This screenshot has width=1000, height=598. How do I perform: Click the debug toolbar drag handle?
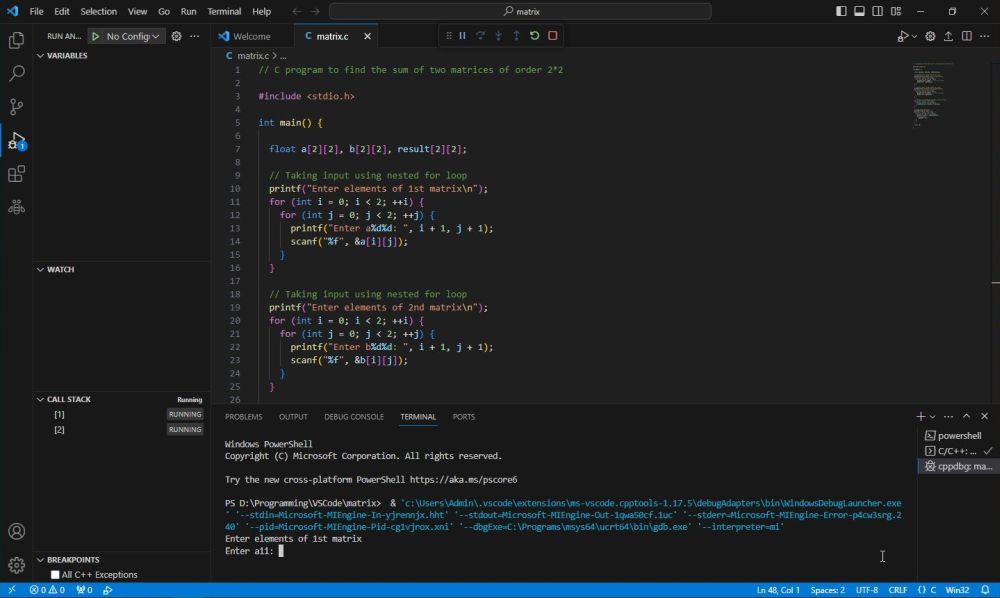pos(449,36)
